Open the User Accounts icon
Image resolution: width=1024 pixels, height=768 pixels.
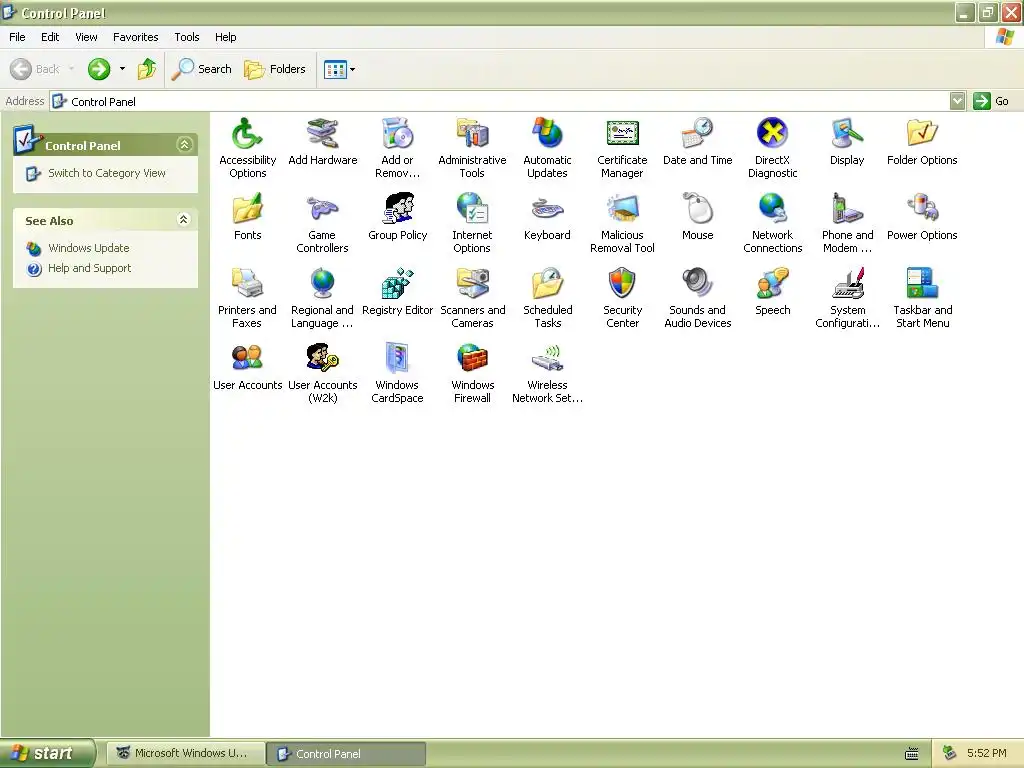pos(248,367)
